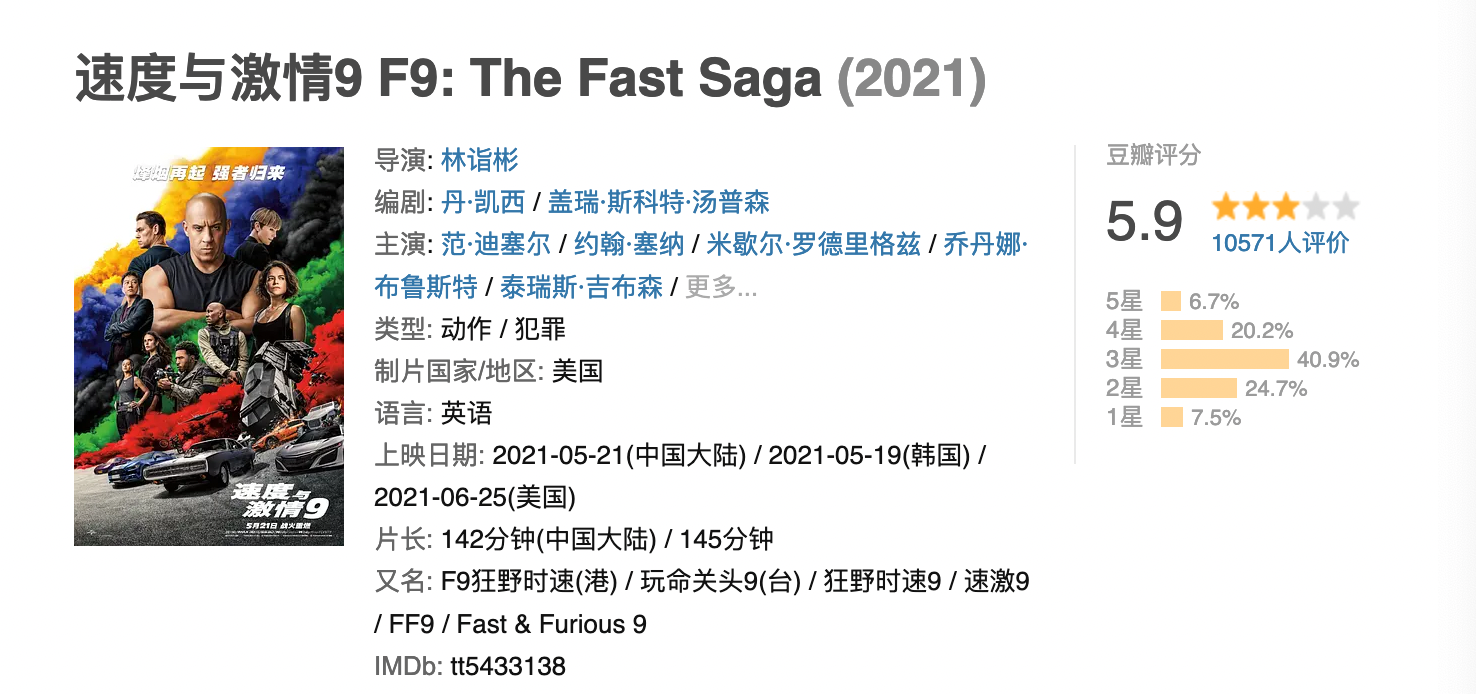The height and width of the screenshot is (694, 1476).
Task: Open actress 米歇尔·罗德里格兹 link
Action: tap(813, 244)
